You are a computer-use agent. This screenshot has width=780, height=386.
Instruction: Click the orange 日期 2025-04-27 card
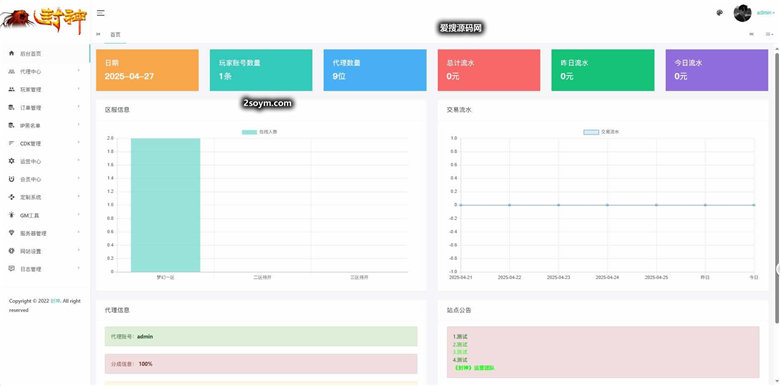coord(147,70)
